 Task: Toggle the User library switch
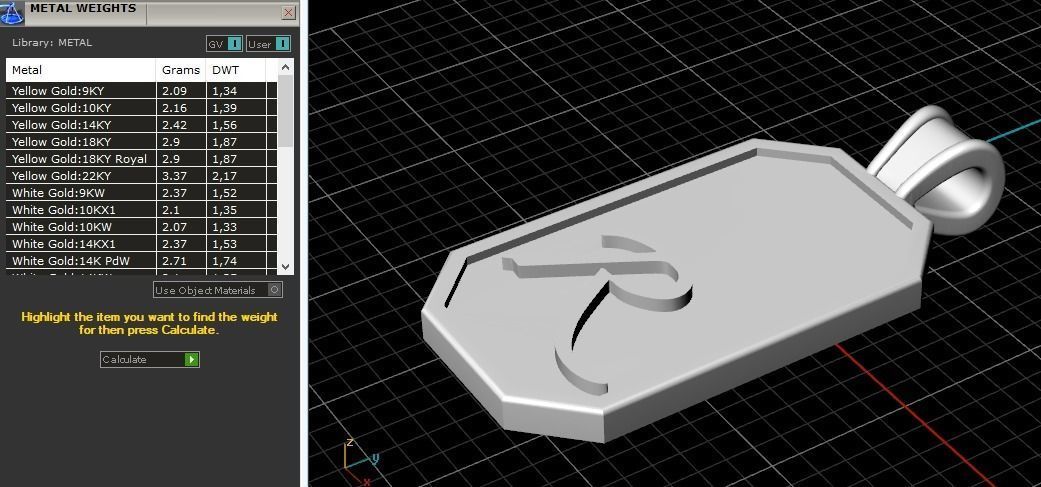tap(268, 44)
